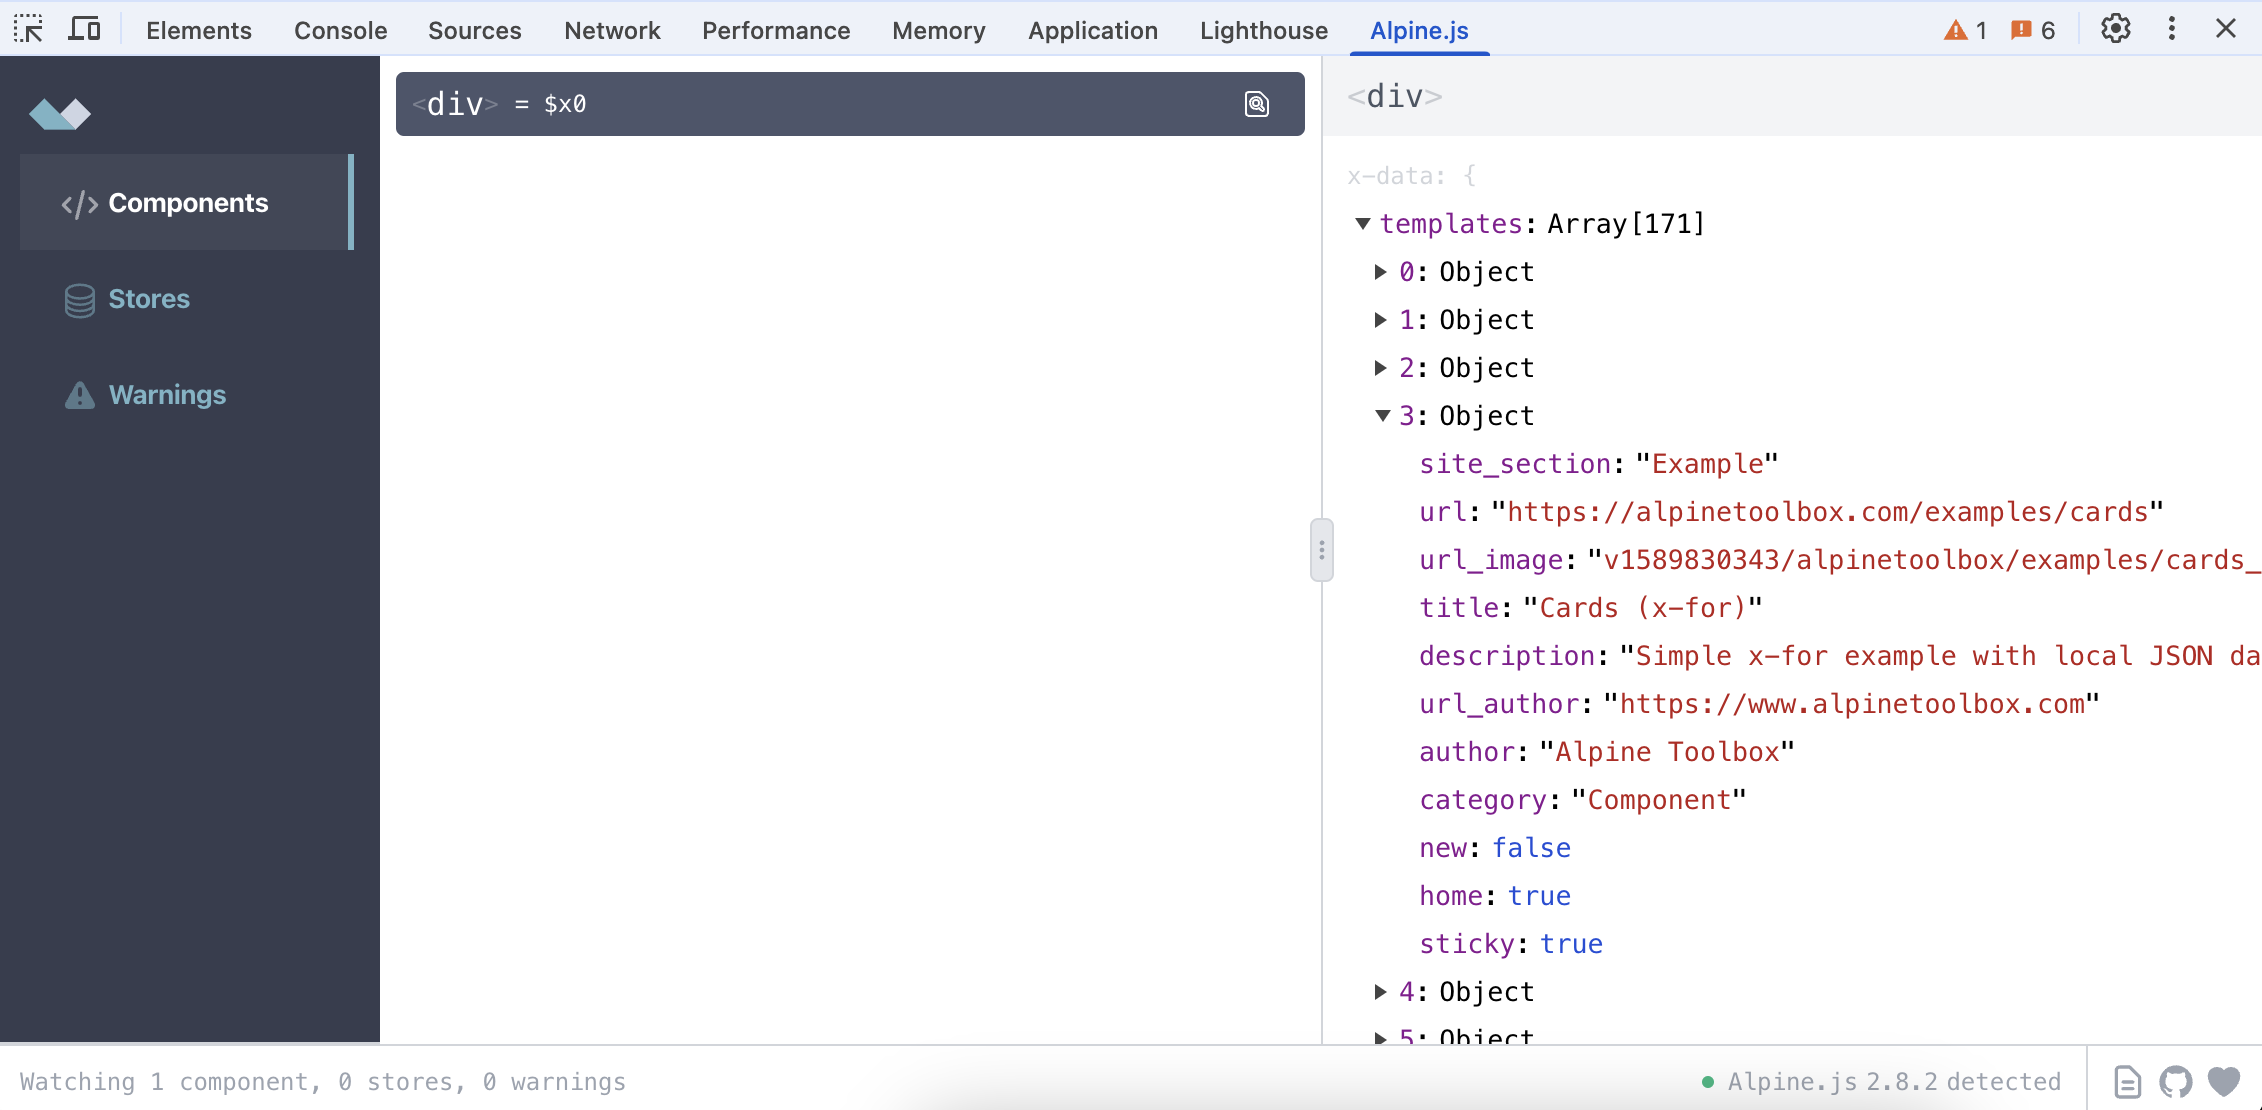Viewport: 2262px width, 1110px height.
Task: Collapse the templates array
Action: click(x=1362, y=224)
